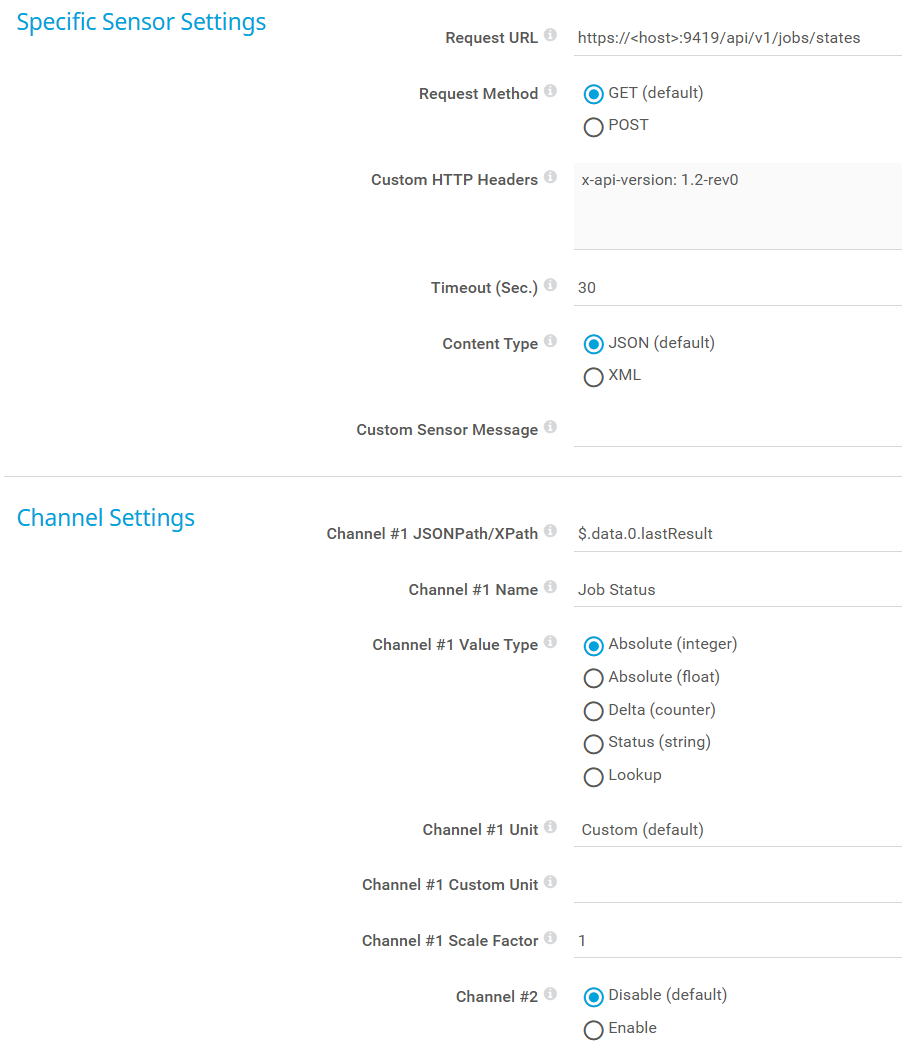
Task: Show help for Content Type setting
Action: click(x=551, y=342)
